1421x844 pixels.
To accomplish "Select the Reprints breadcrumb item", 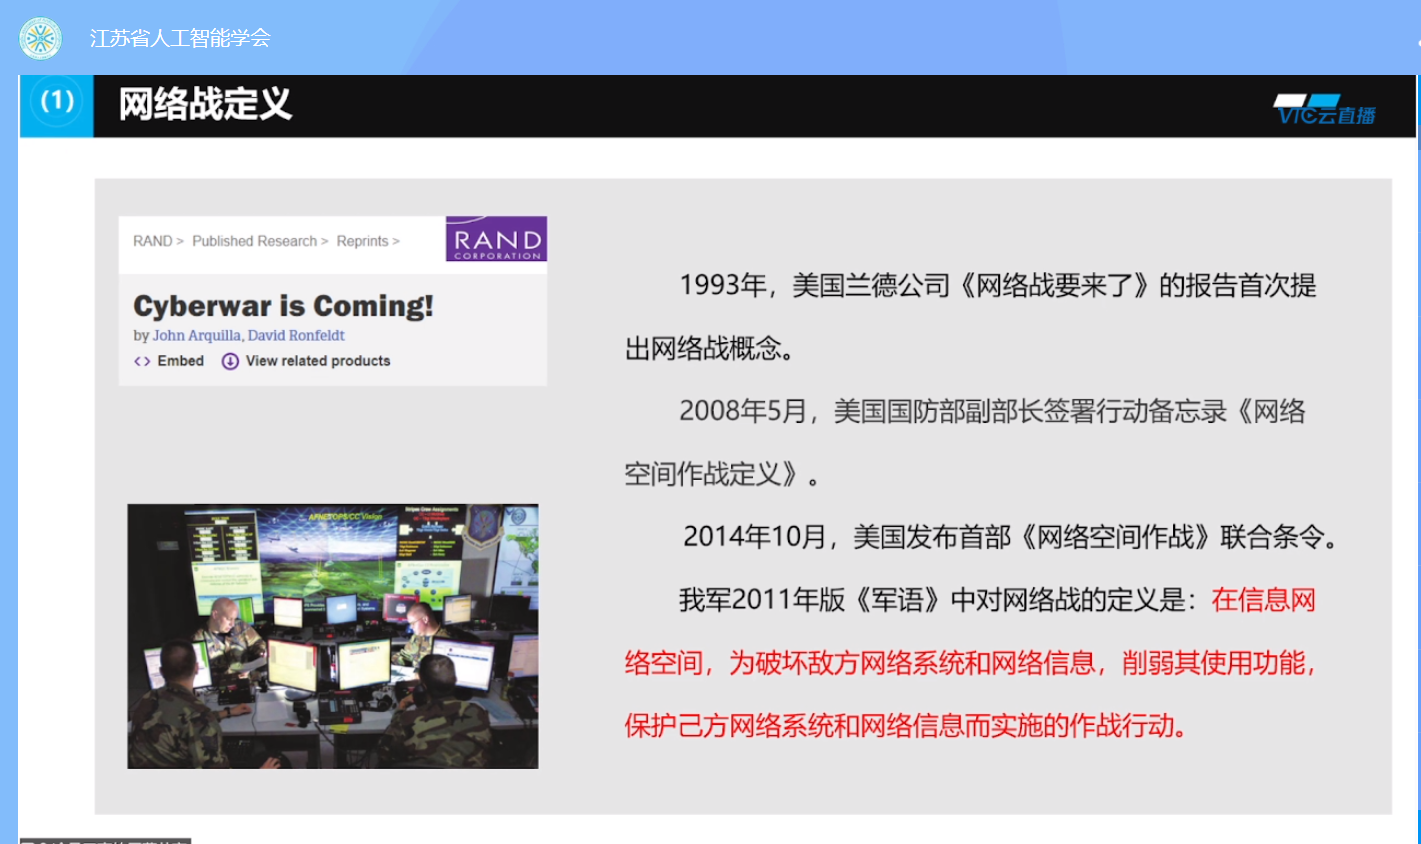I will tap(362, 241).
